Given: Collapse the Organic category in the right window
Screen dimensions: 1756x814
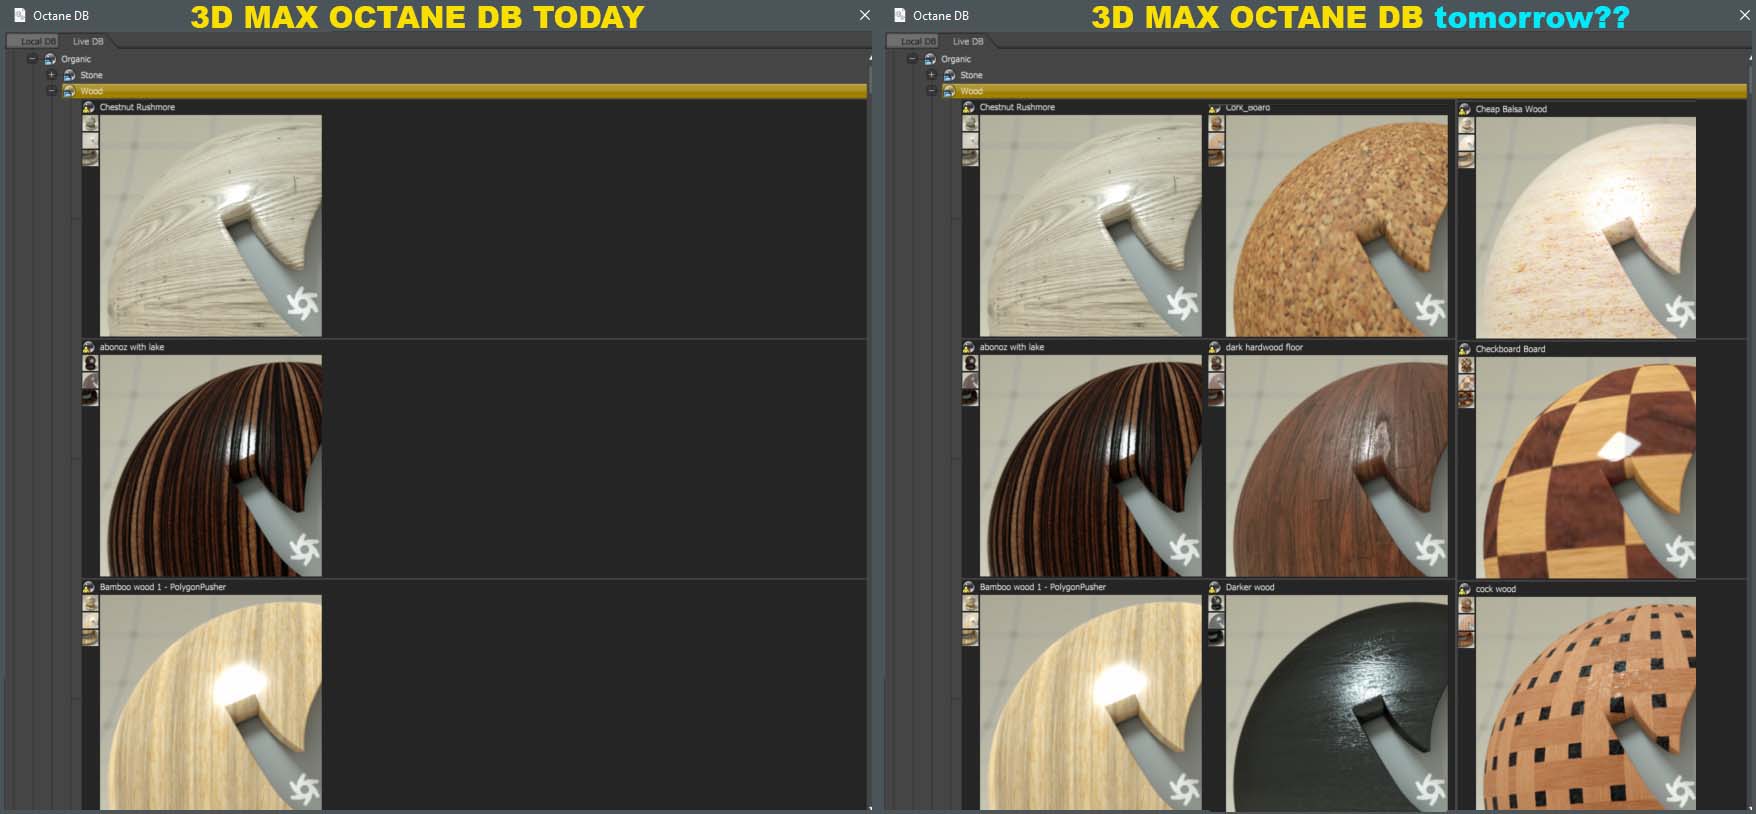Looking at the screenshot, I should (912, 59).
